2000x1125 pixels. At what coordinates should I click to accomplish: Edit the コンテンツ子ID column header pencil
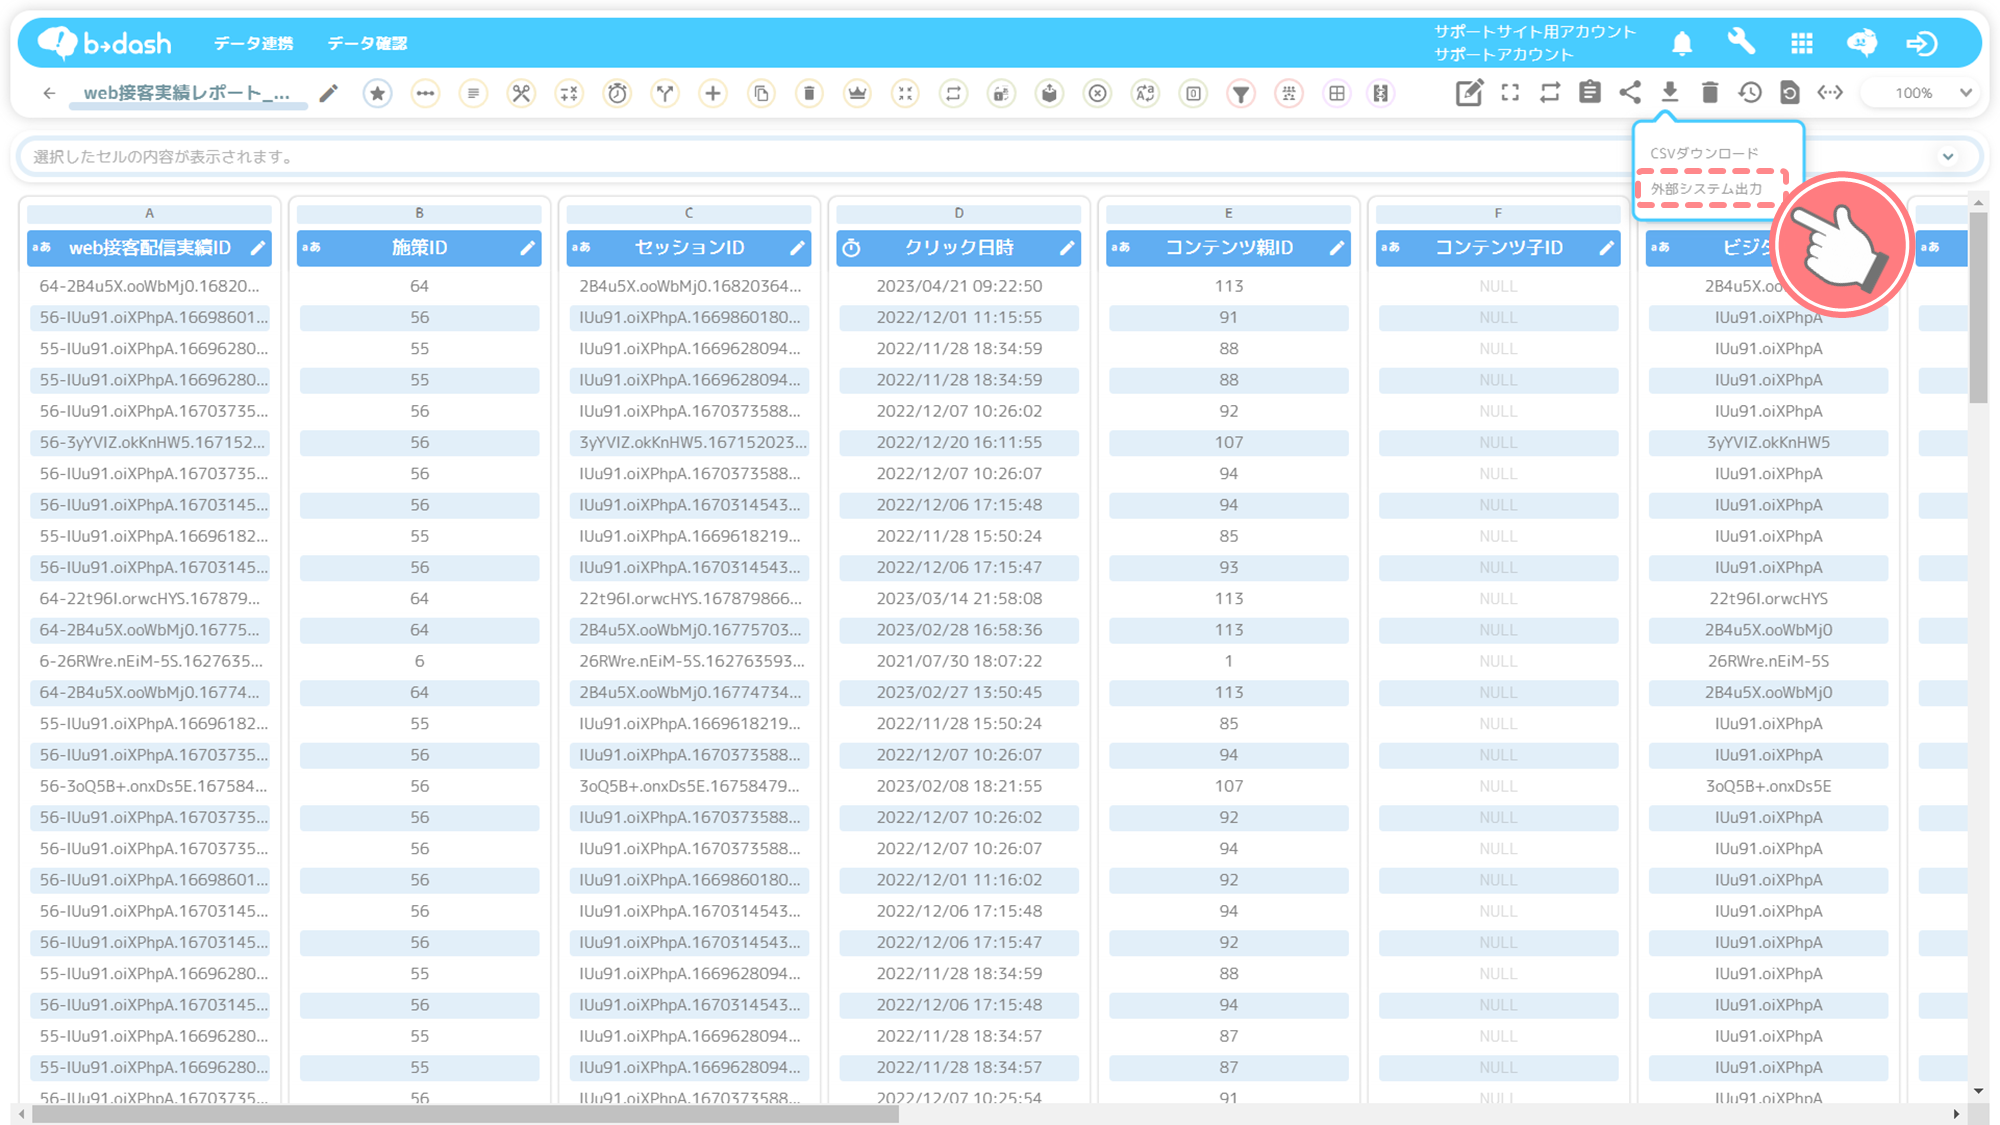tap(1607, 247)
